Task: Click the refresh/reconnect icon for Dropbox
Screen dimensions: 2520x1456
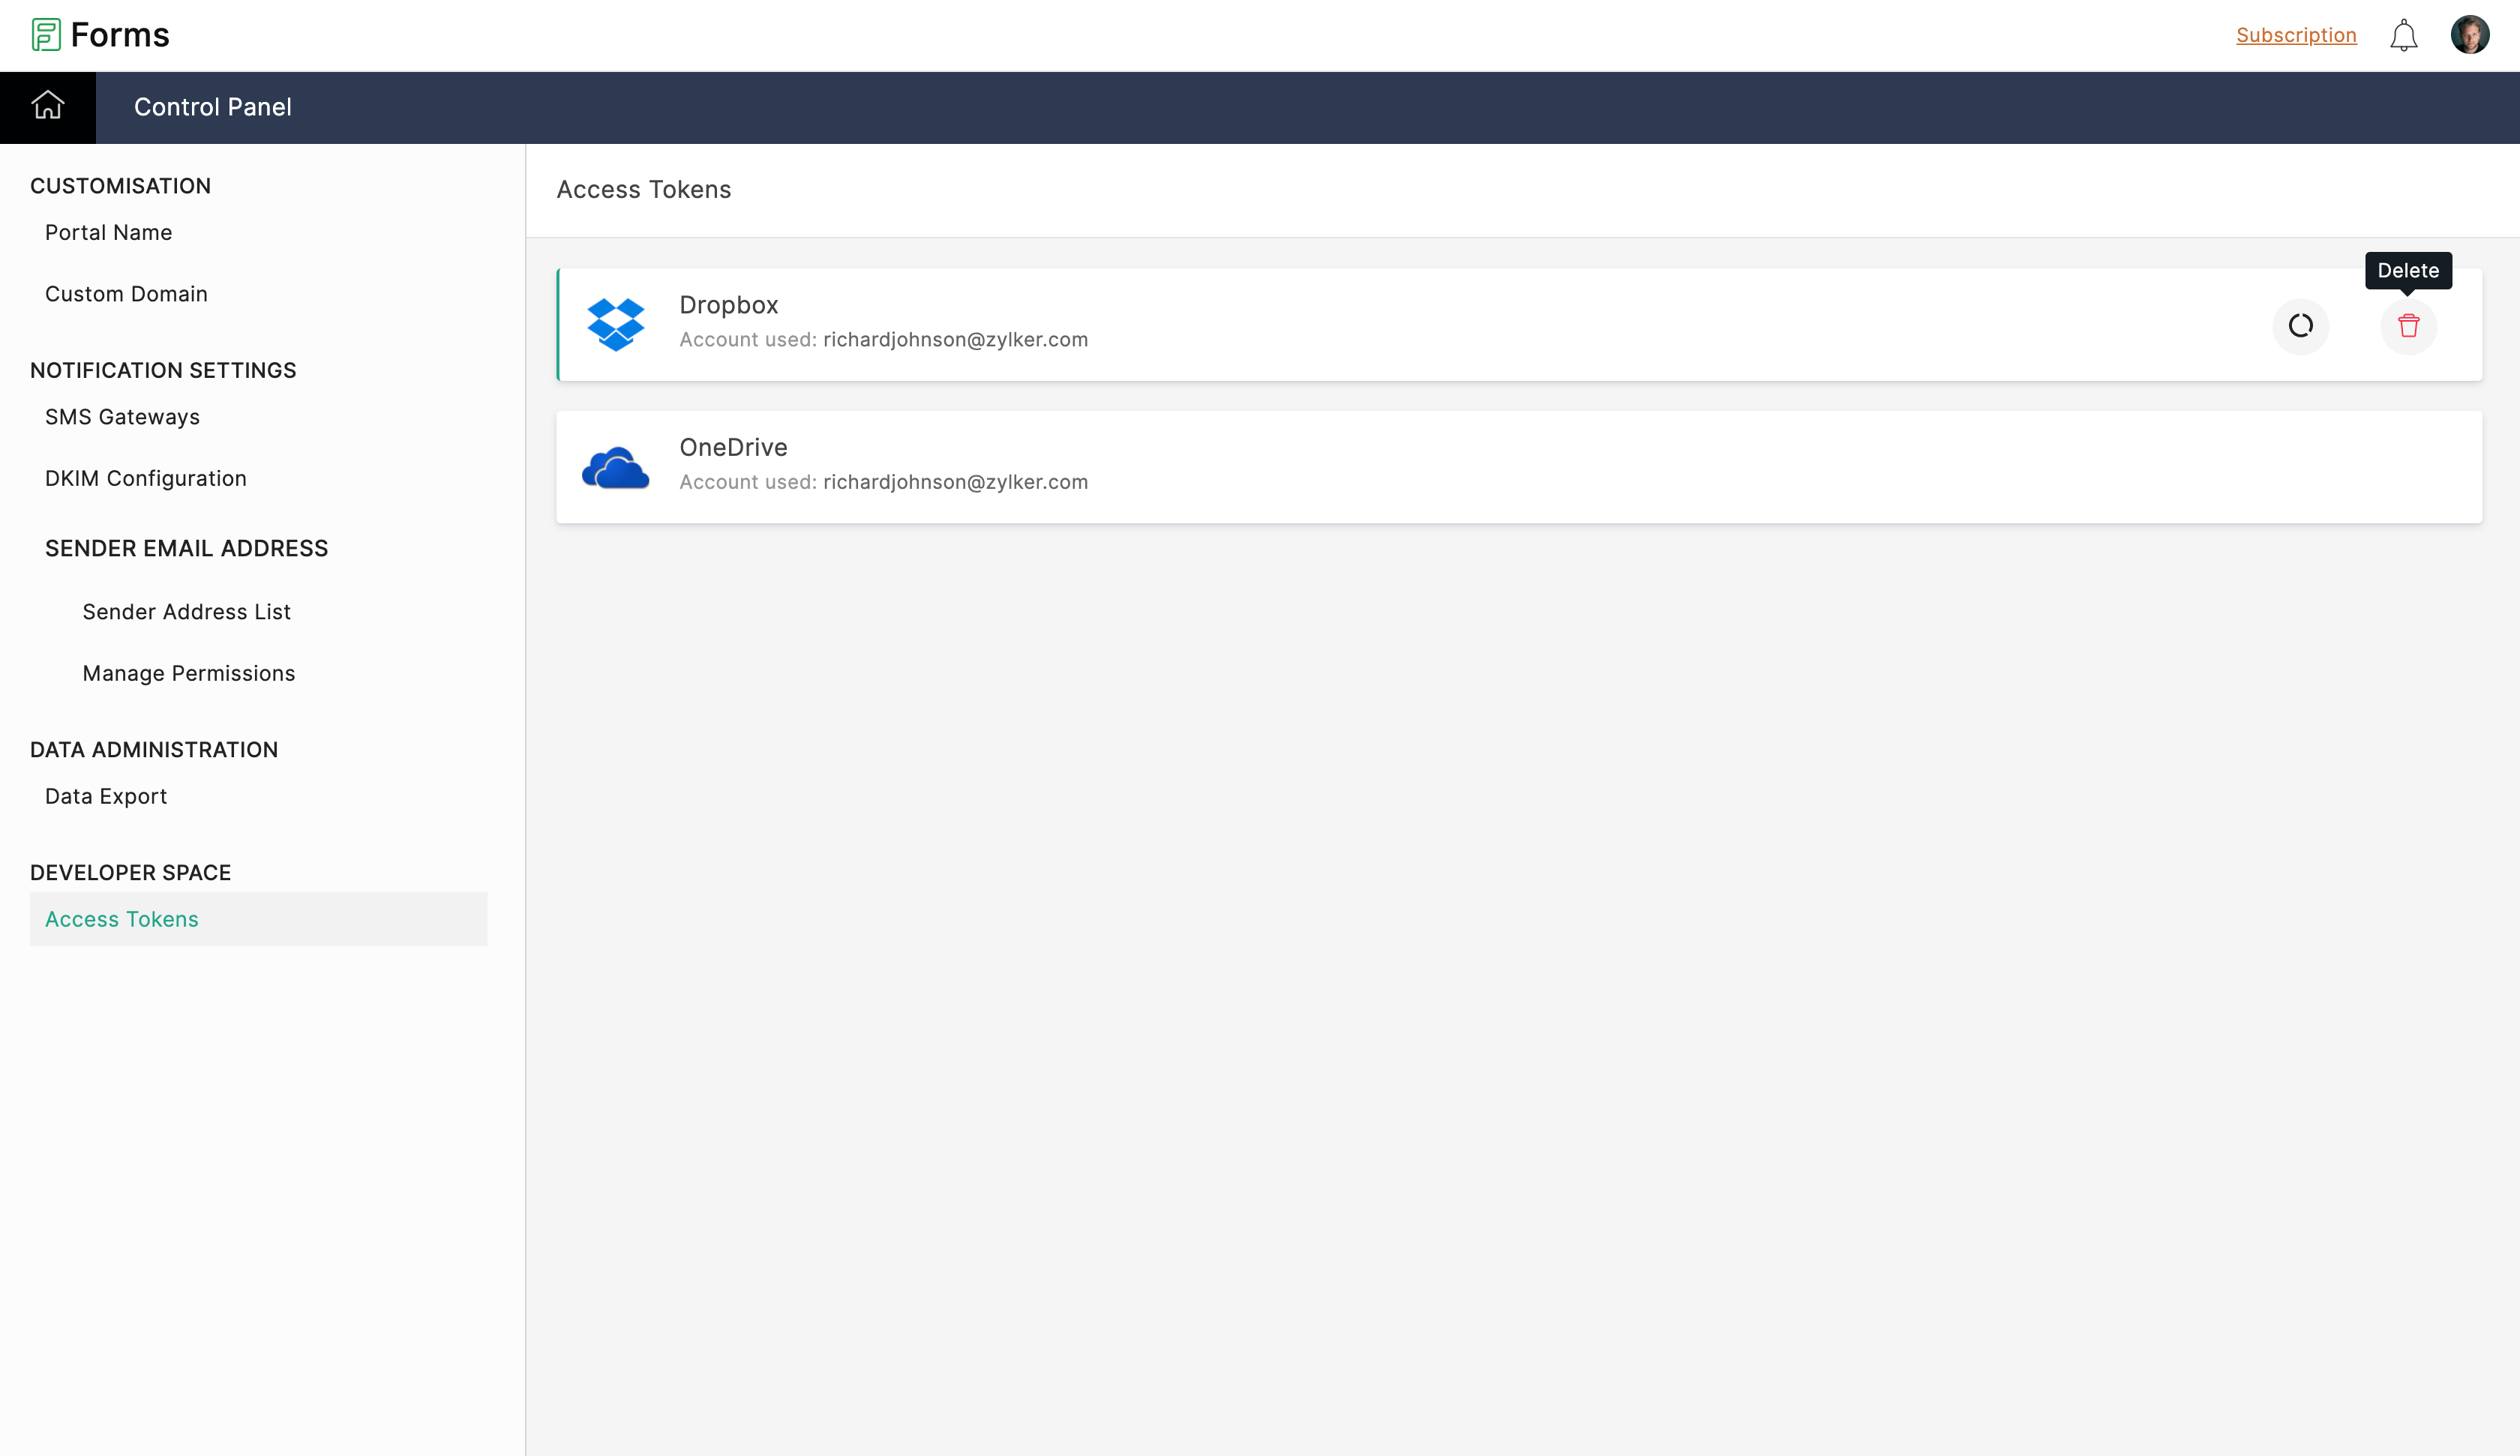Action: (x=2300, y=324)
